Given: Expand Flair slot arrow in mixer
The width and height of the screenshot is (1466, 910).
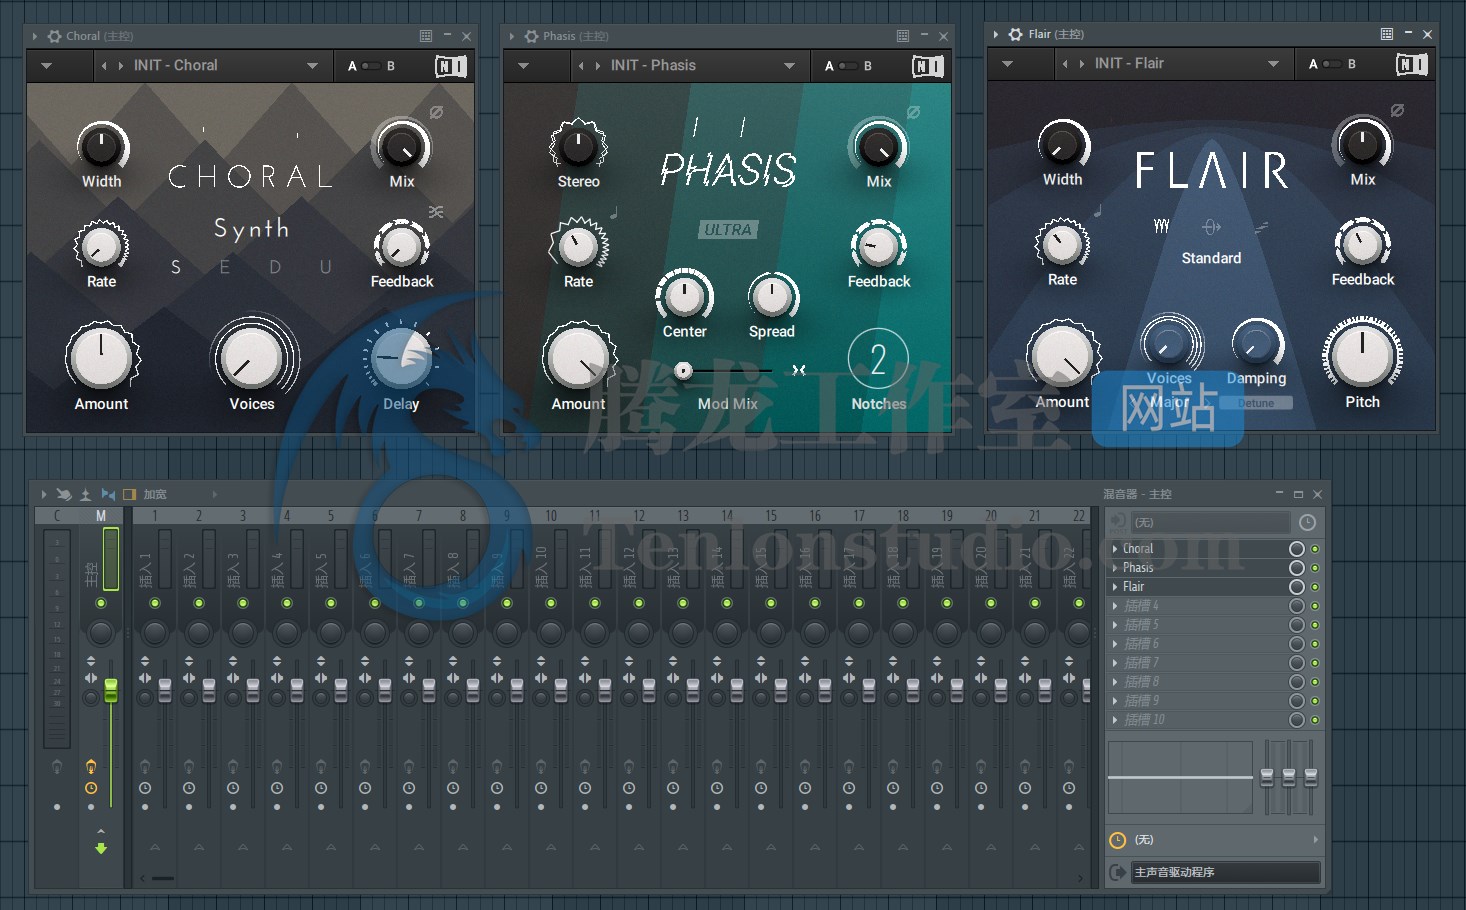Looking at the screenshot, I should tap(1116, 587).
